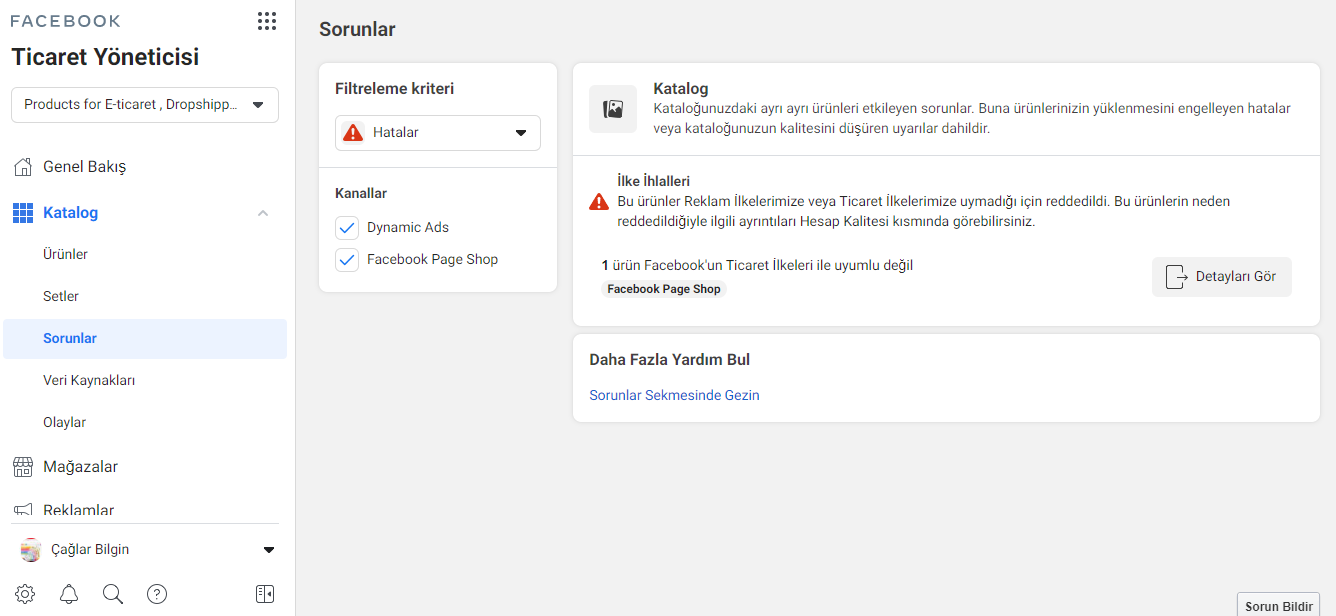Open the nine-dot apps grid menu
The width and height of the screenshot is (1336, 616).
pyautogui.click(x=266, y=21)
